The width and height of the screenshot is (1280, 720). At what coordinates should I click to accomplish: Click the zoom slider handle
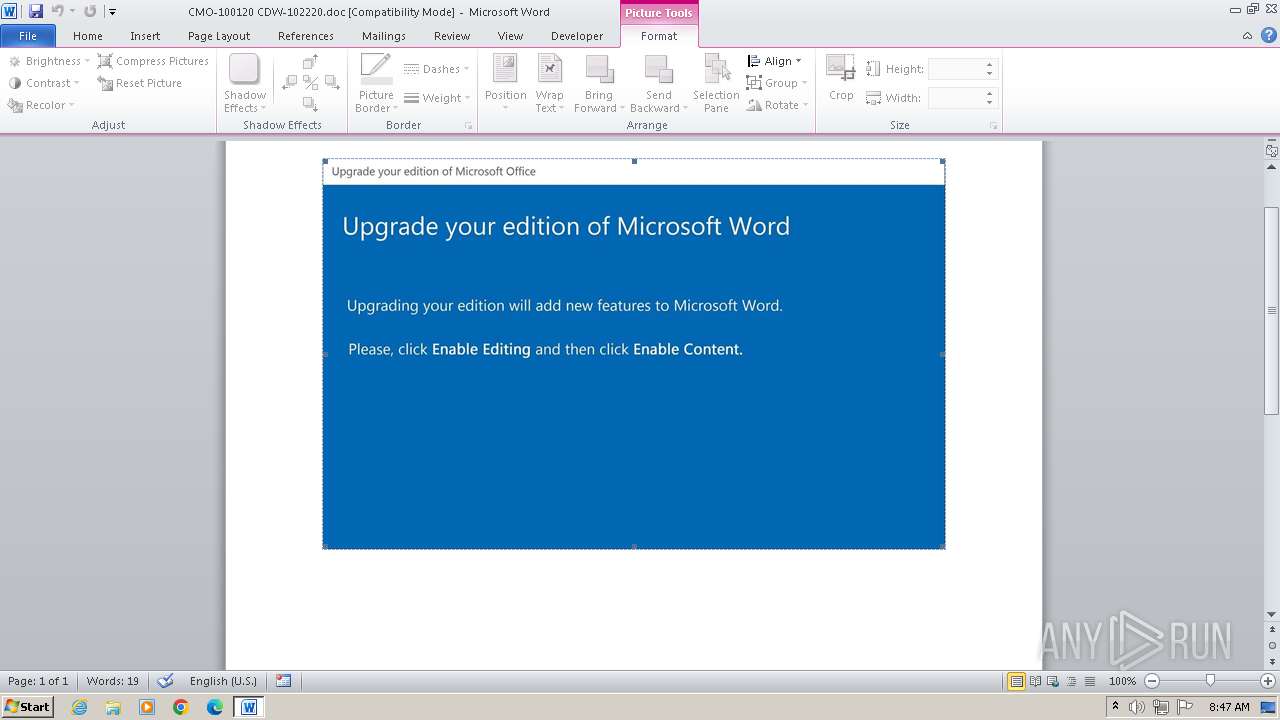click(1210, 681)
